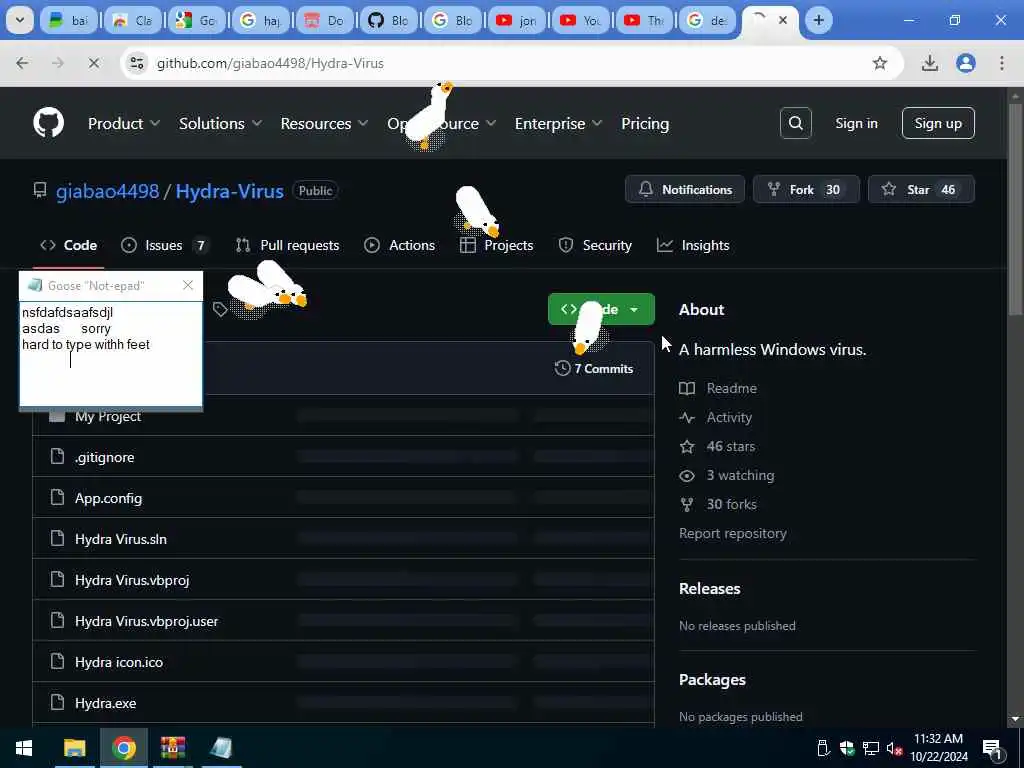Image resolution: width=1024 pixels, height=768 pixels.
Task: Click the fork icon next to 30 forks
Action: click(x=687, y=504)
